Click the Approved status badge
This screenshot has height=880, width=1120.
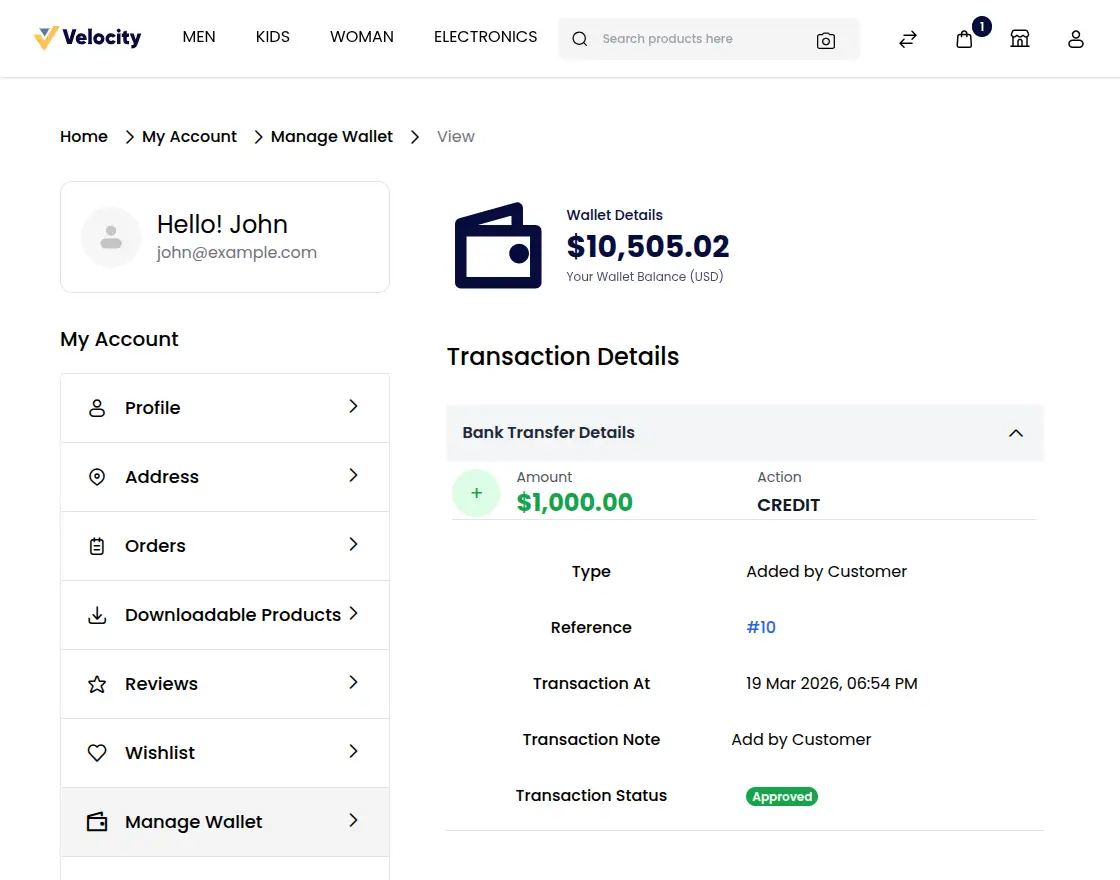pyautogui.click(x=782, y=796)
